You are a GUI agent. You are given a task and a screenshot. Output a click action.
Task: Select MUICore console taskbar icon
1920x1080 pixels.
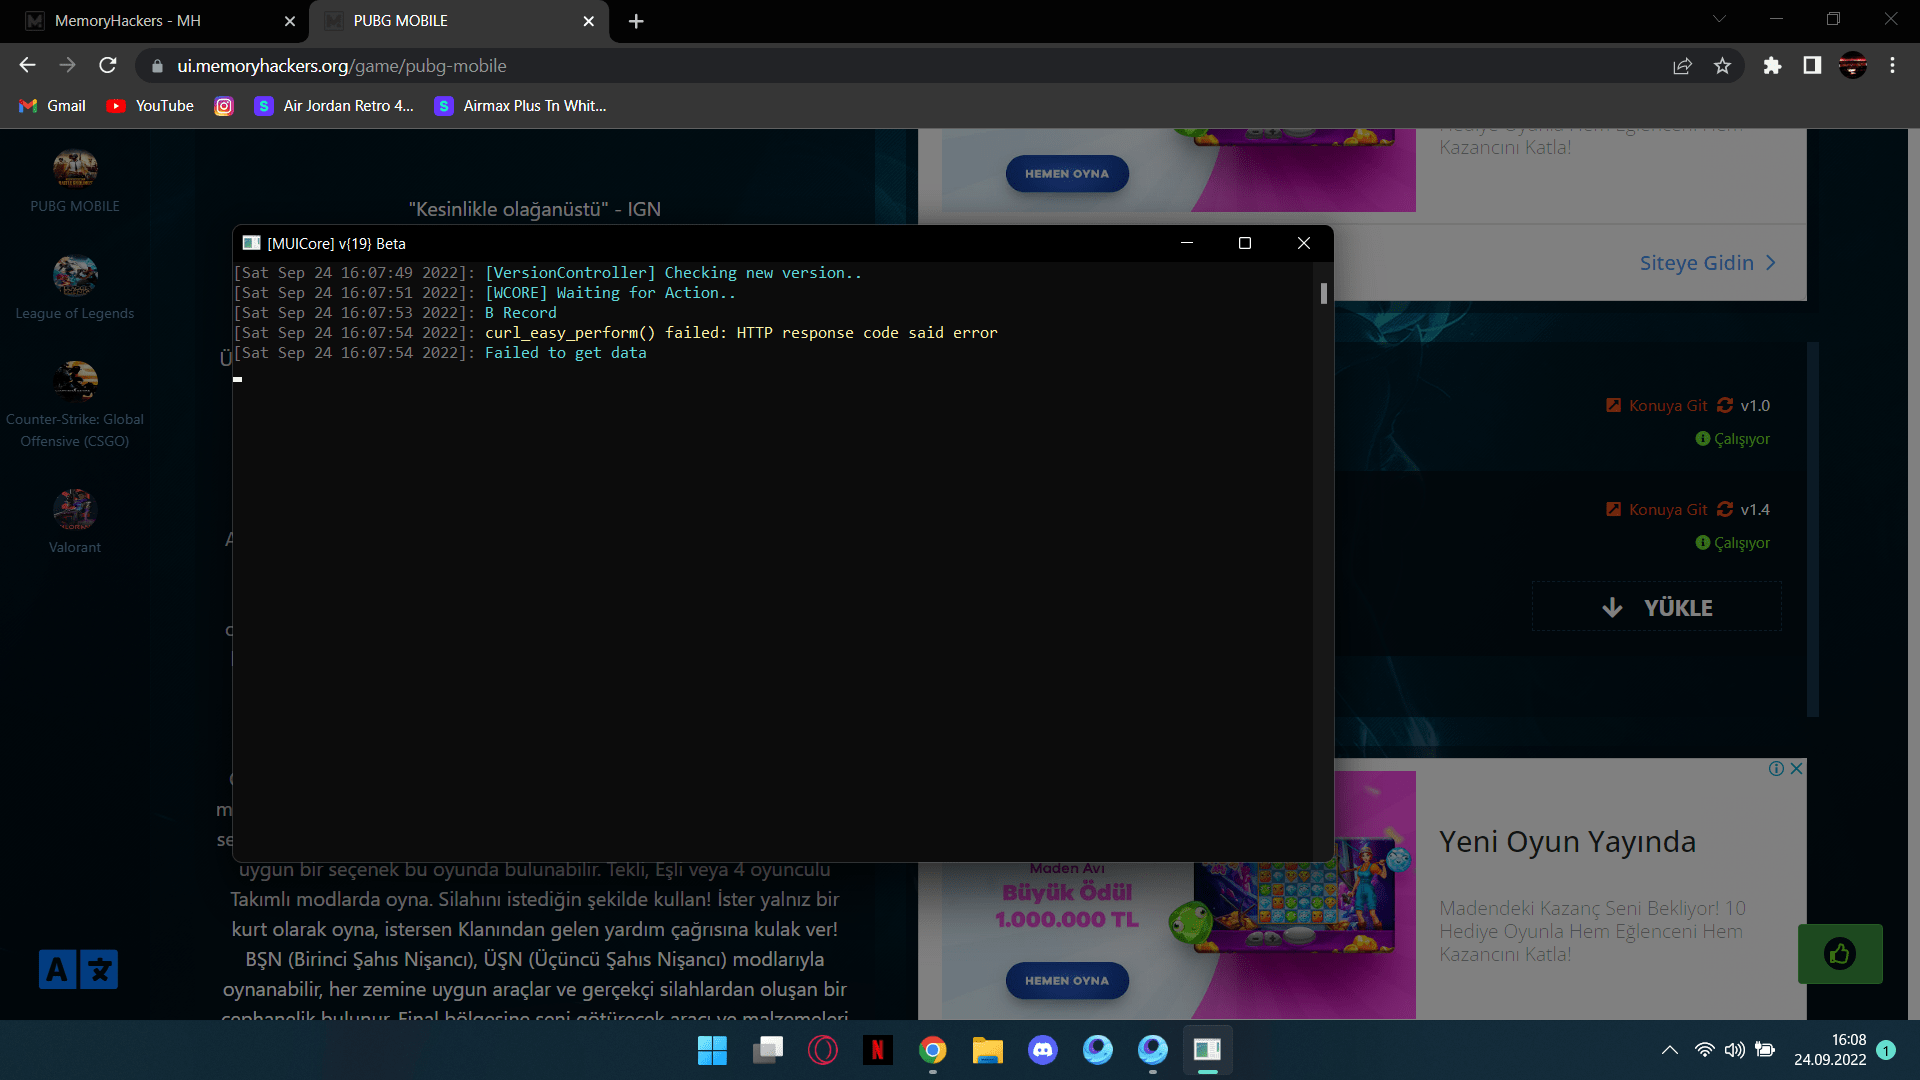point(1207,1050)
